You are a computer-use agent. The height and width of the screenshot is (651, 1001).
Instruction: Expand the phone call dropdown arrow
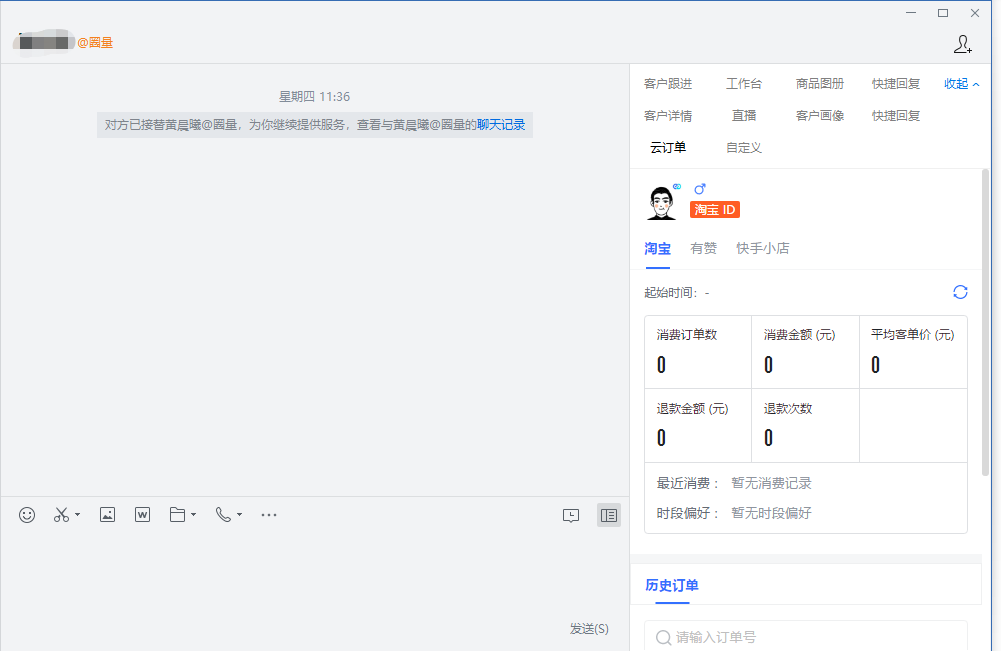(x=240, y=516)
